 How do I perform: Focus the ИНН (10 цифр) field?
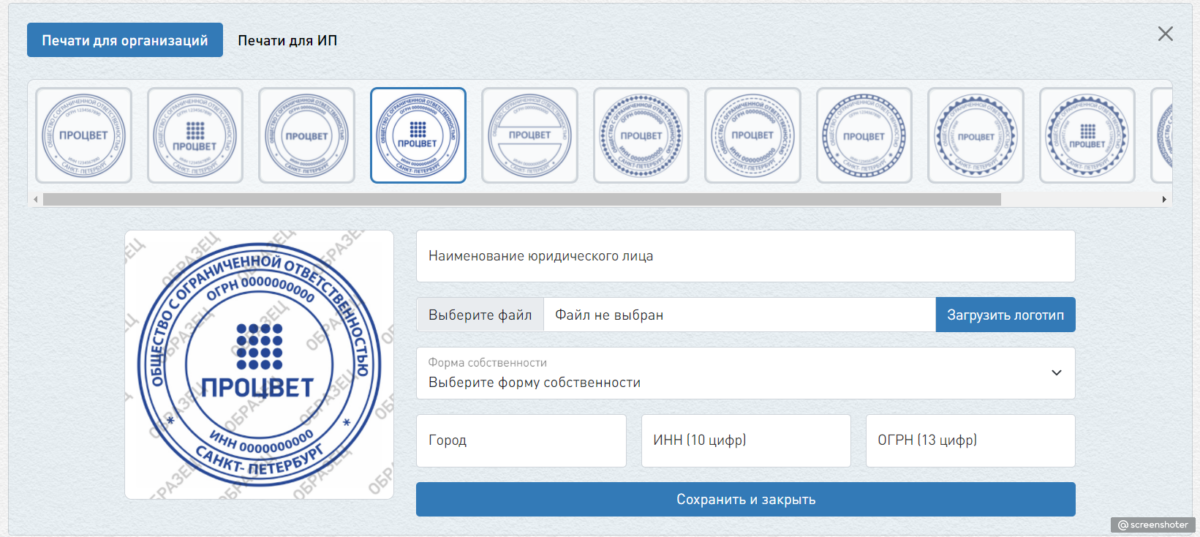tap(745, 441)
